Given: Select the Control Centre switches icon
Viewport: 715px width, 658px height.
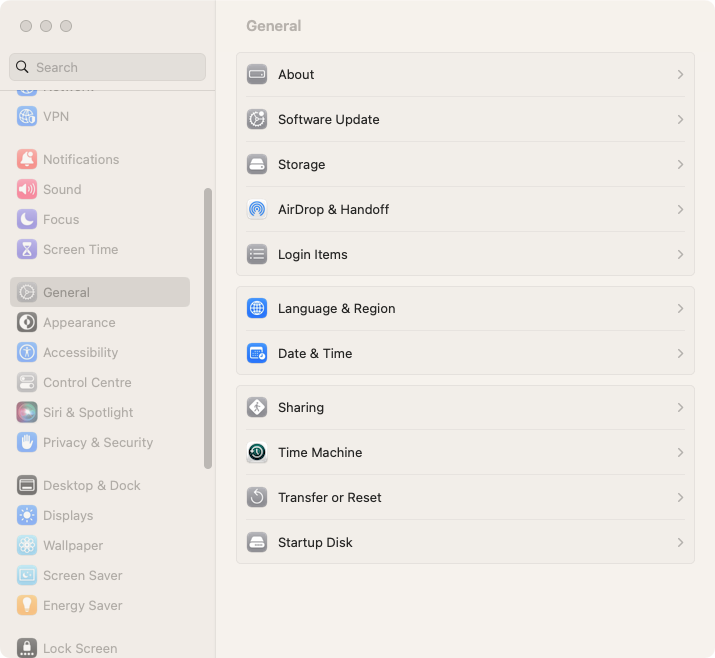Looking at the screenshot, I should click(x=27, y=382).
